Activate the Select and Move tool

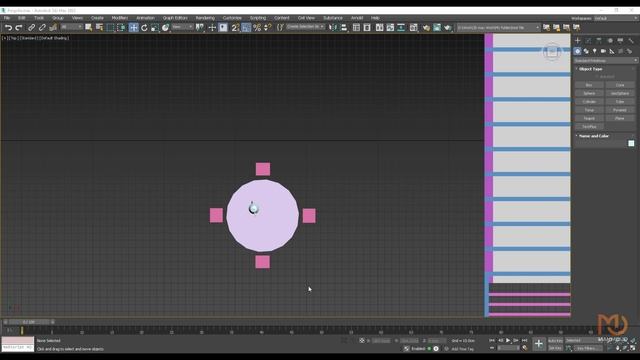[x=133, y=28]
